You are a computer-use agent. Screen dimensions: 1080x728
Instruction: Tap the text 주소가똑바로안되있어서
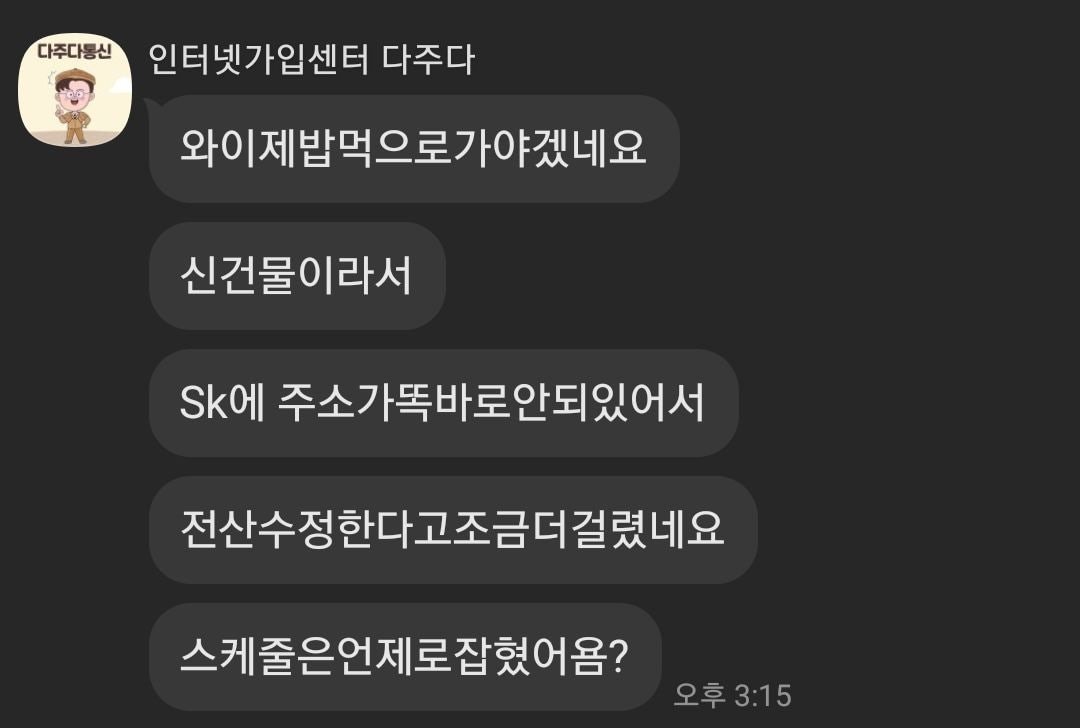tap(490, 402)
